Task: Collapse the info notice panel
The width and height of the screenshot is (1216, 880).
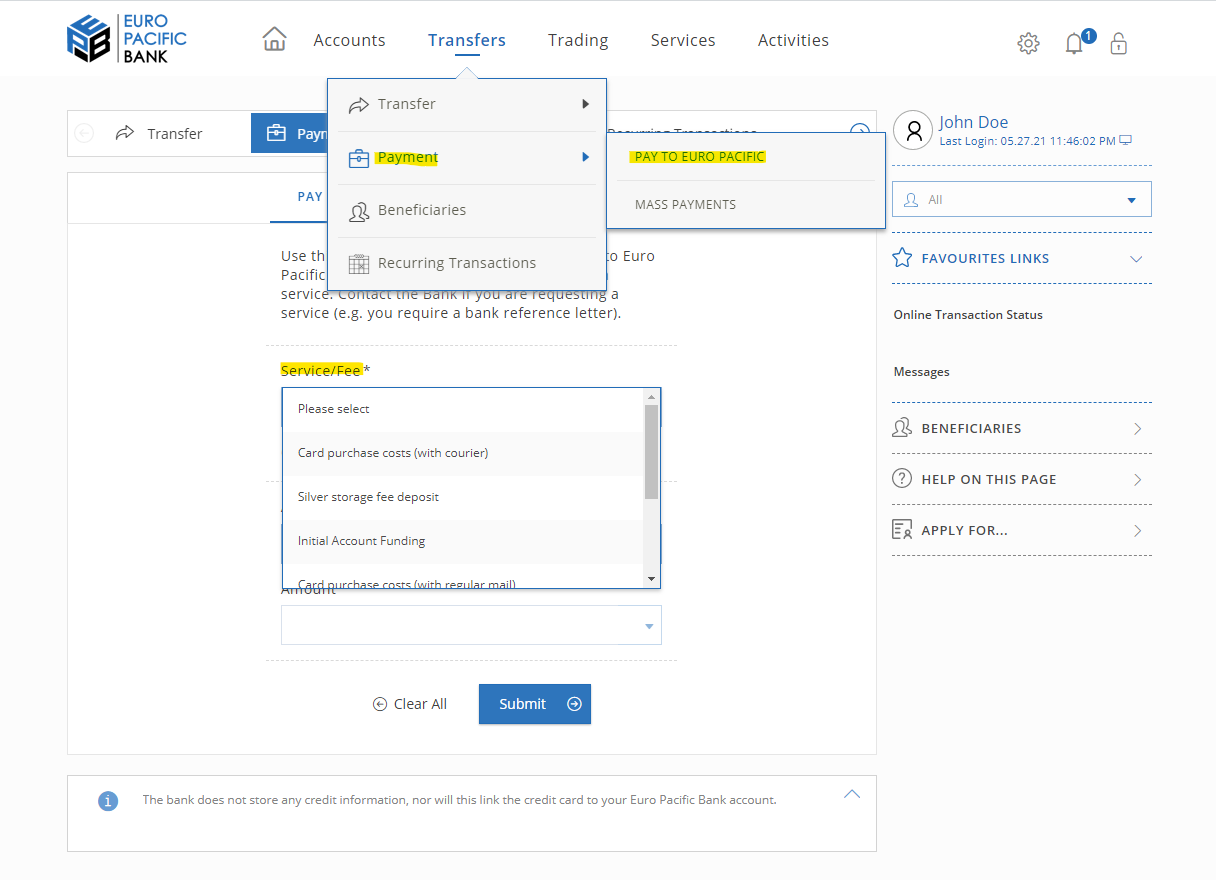Action: 852,794
